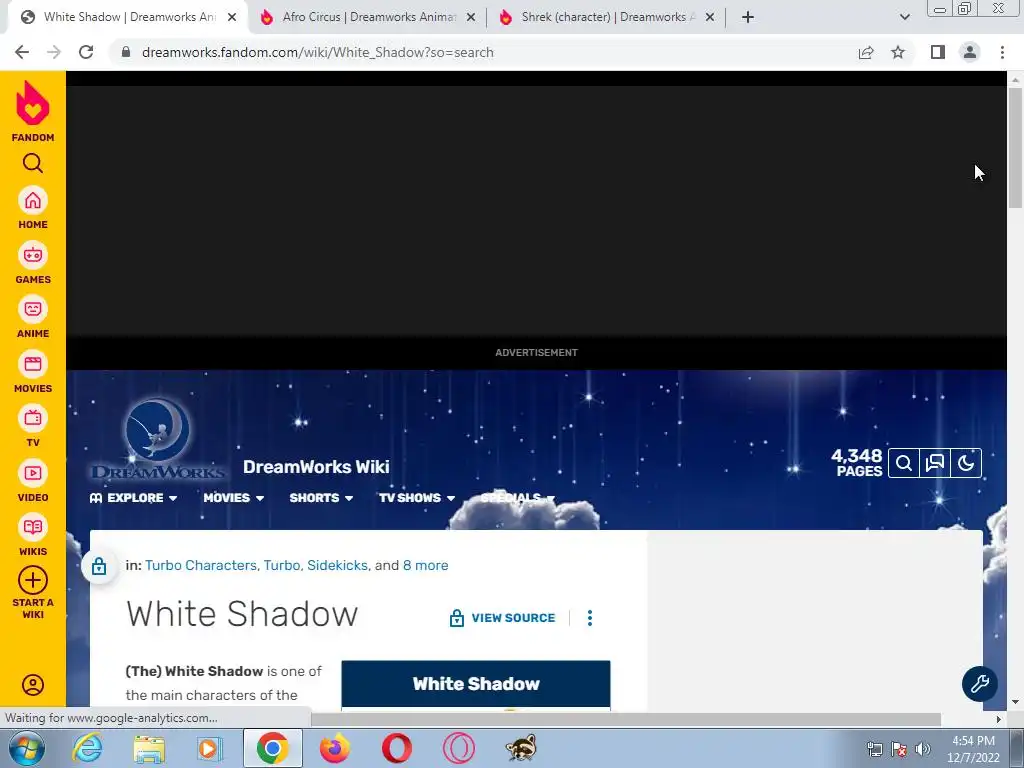Open the Sidekicks category link

click(x=337, y=566)
